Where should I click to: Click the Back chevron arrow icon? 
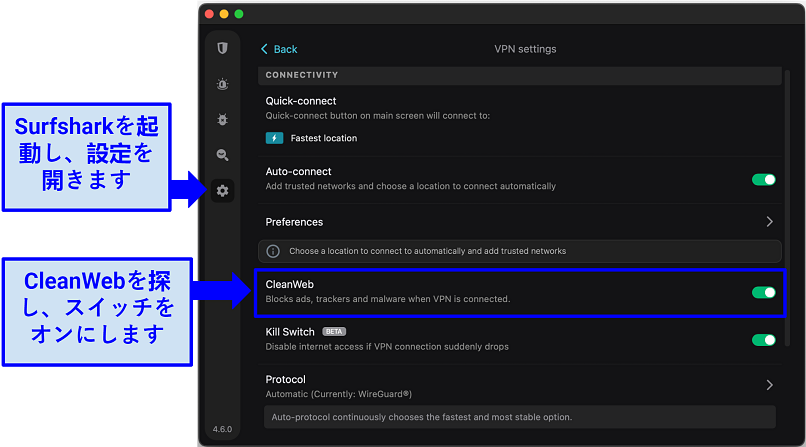[x=264, y=49]
